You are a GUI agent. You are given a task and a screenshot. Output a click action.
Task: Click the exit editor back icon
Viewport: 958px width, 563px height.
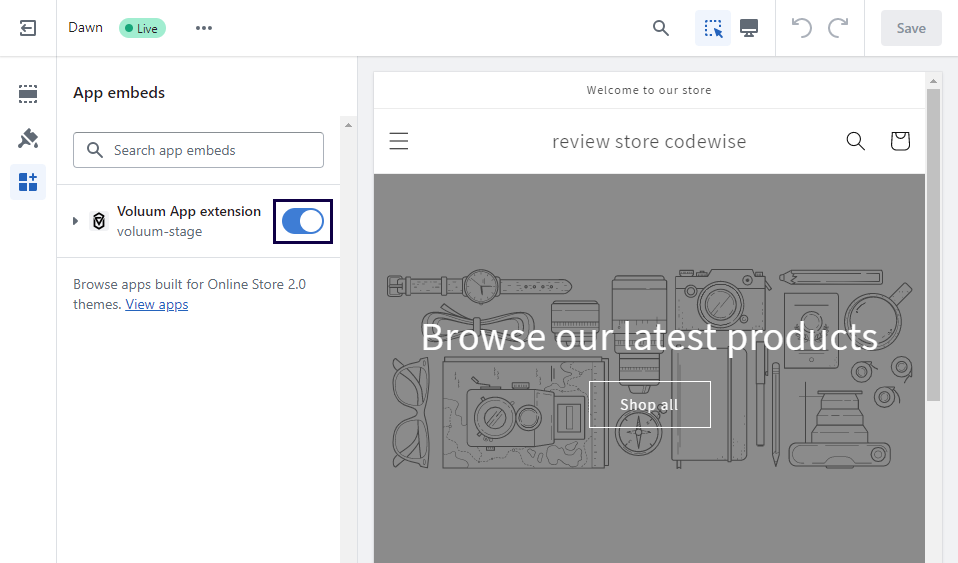point(28,28)
